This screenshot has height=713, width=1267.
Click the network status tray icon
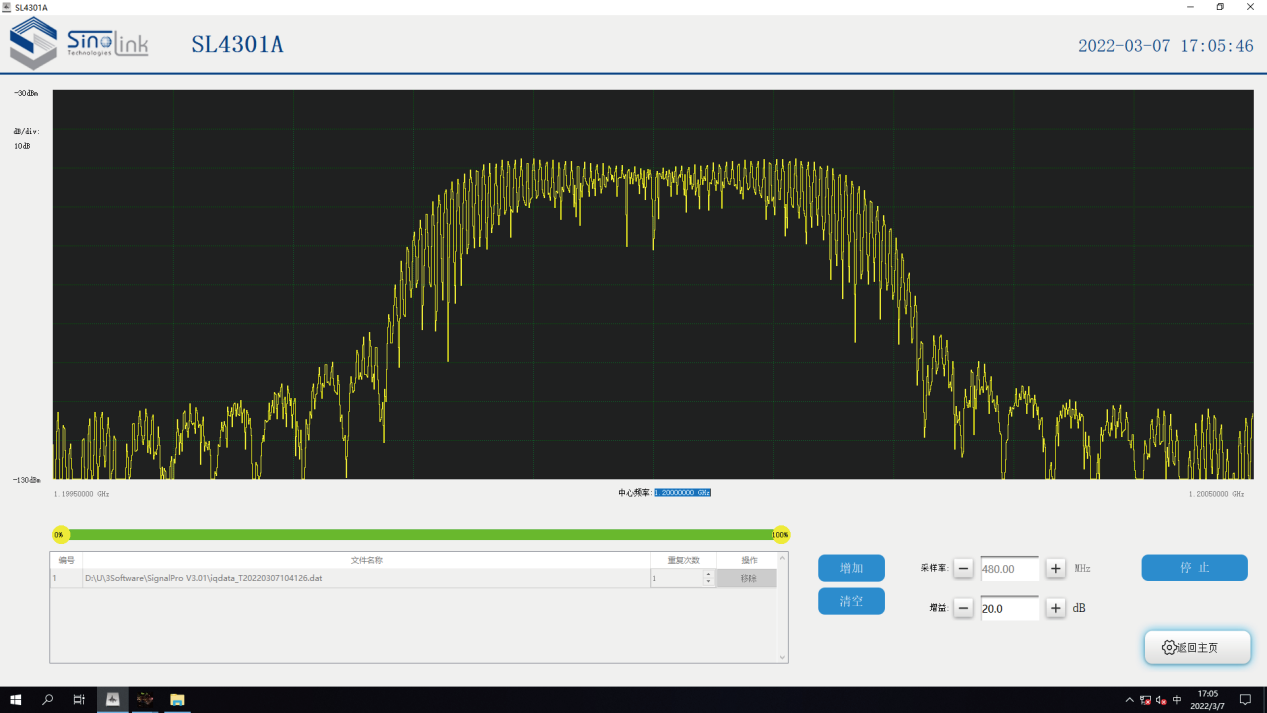pyautogui.click(x=1146, y=699)
